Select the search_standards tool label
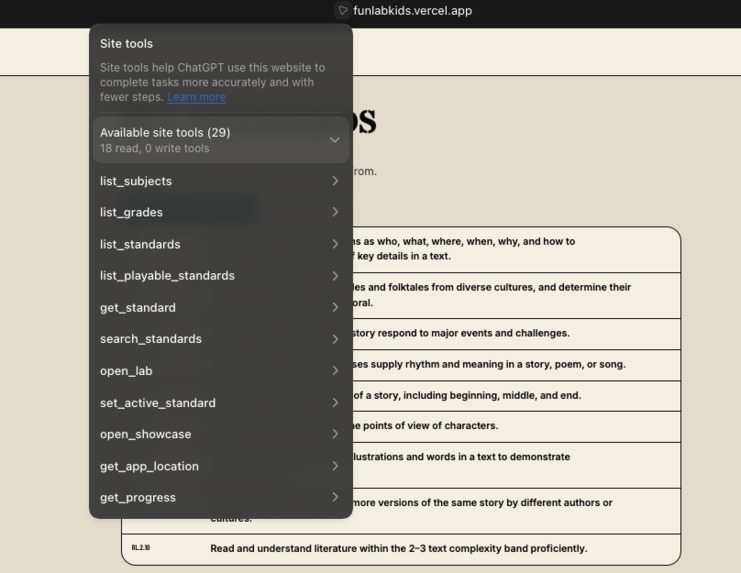741x573 pixels. [150, 339]
